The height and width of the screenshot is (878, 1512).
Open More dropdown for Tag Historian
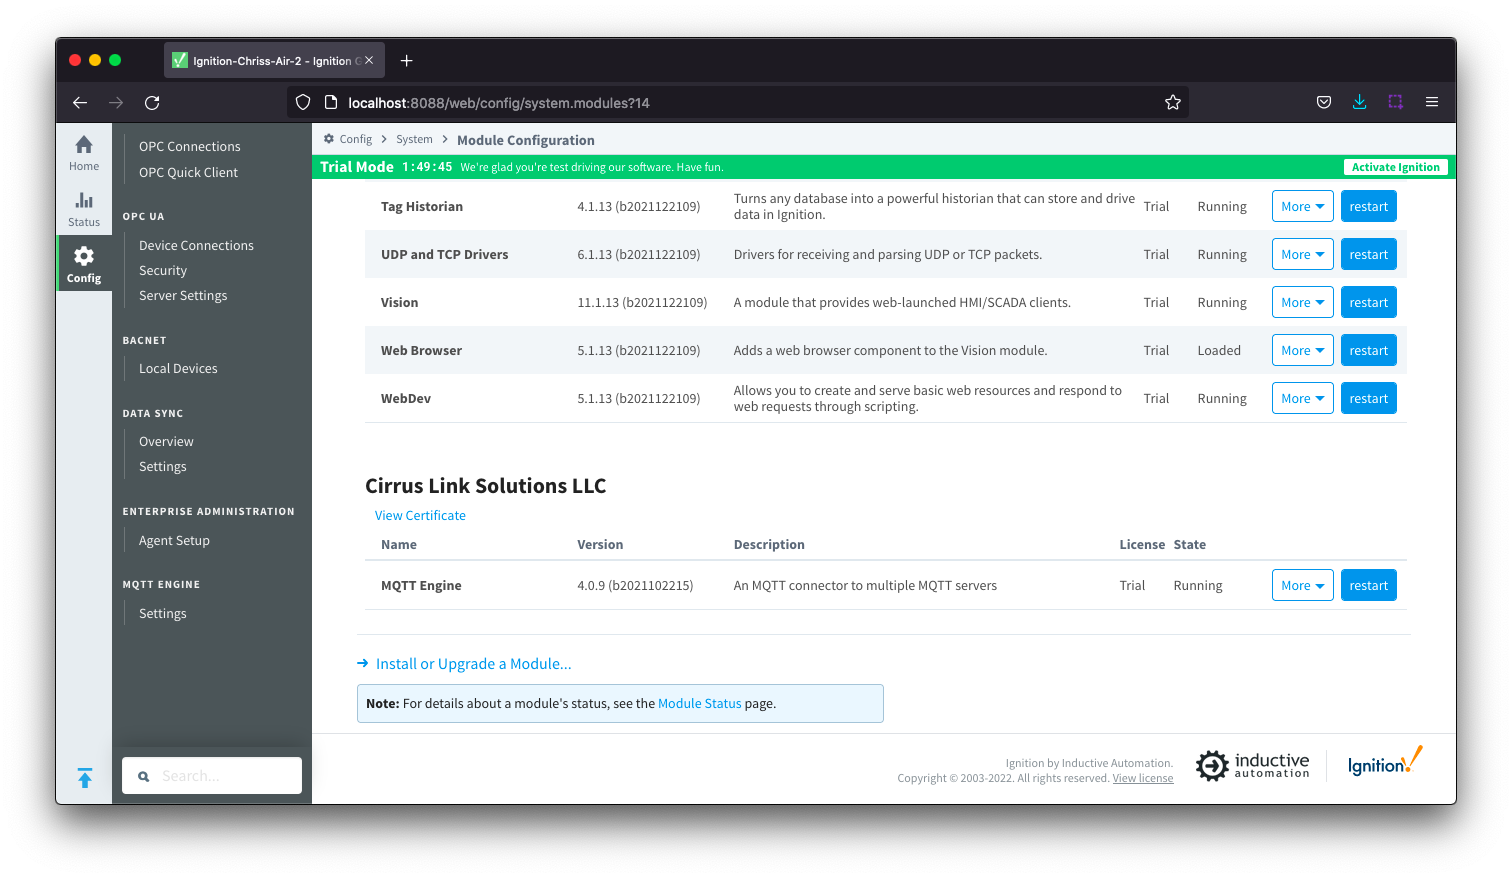click(x=1303, y=206)
